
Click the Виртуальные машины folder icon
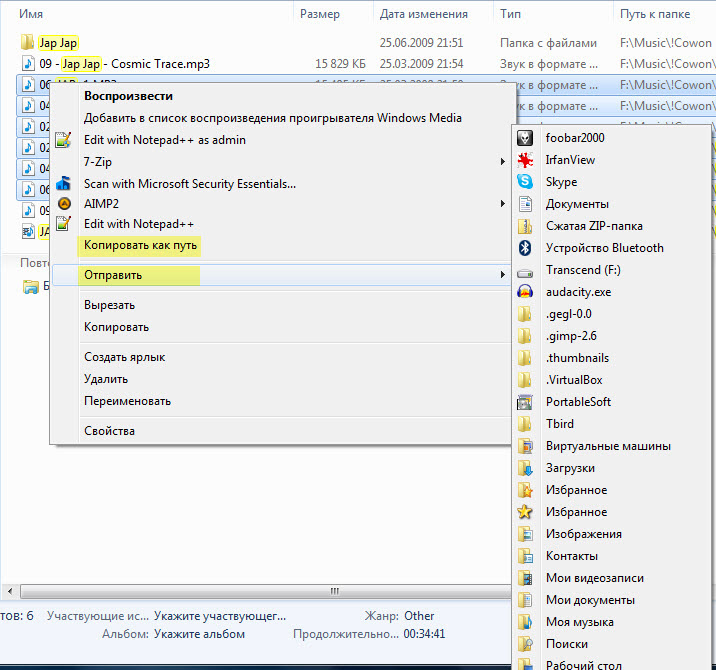(525, 446)
